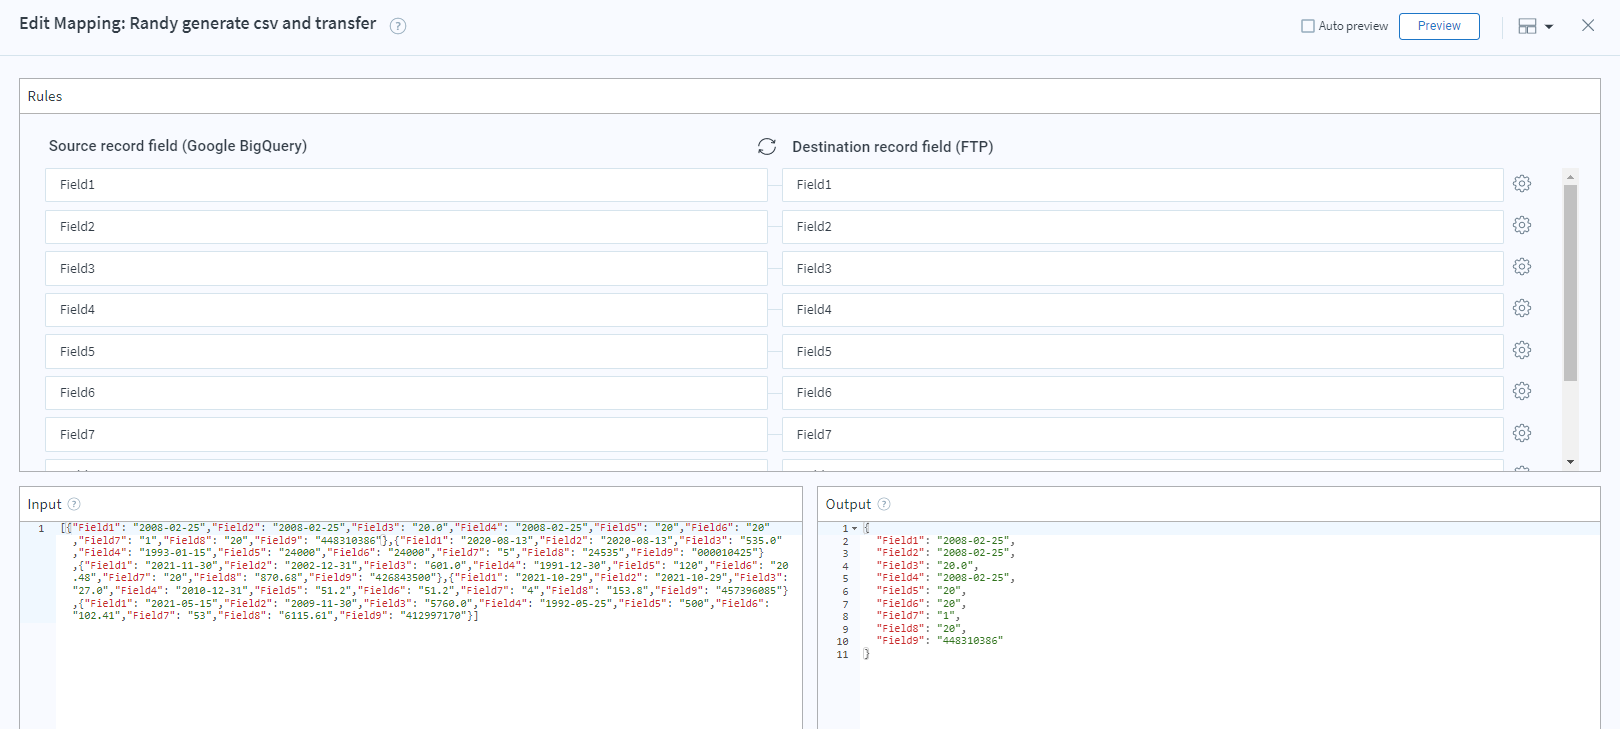1620x729 pixels.
Task: Click the refresh fields icon
Action: click(767, 147)
